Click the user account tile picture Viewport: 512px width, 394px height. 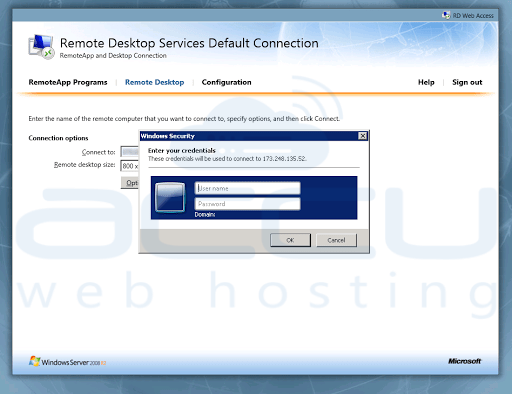point(170,197)
